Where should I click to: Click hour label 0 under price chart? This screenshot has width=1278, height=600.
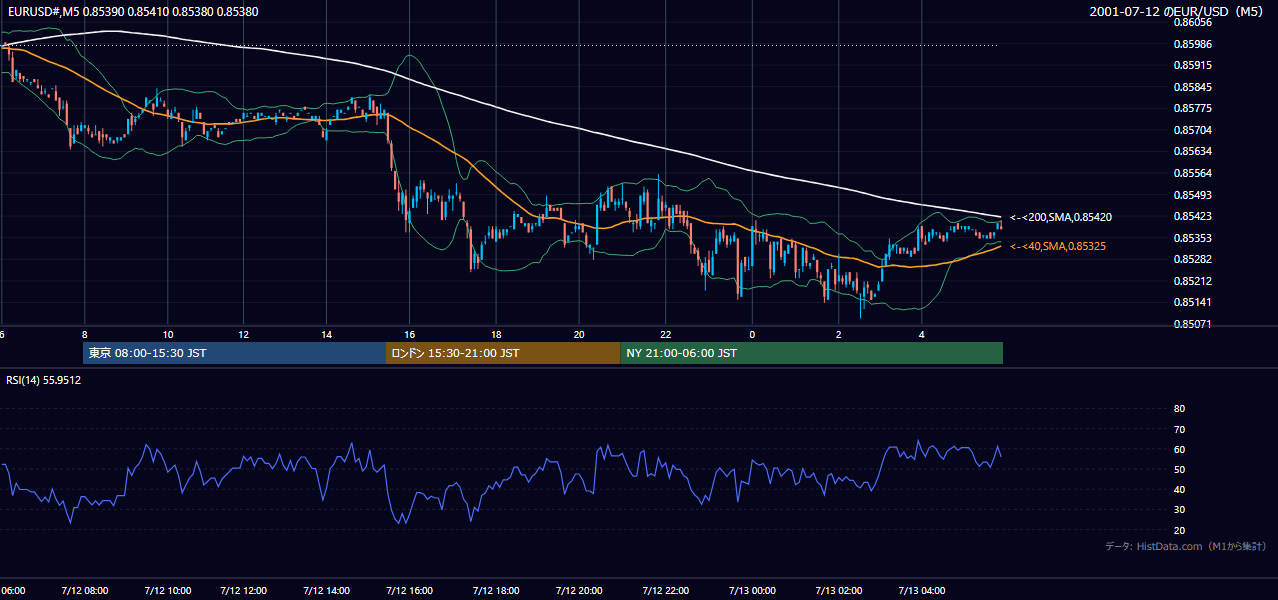pos(752,335)
